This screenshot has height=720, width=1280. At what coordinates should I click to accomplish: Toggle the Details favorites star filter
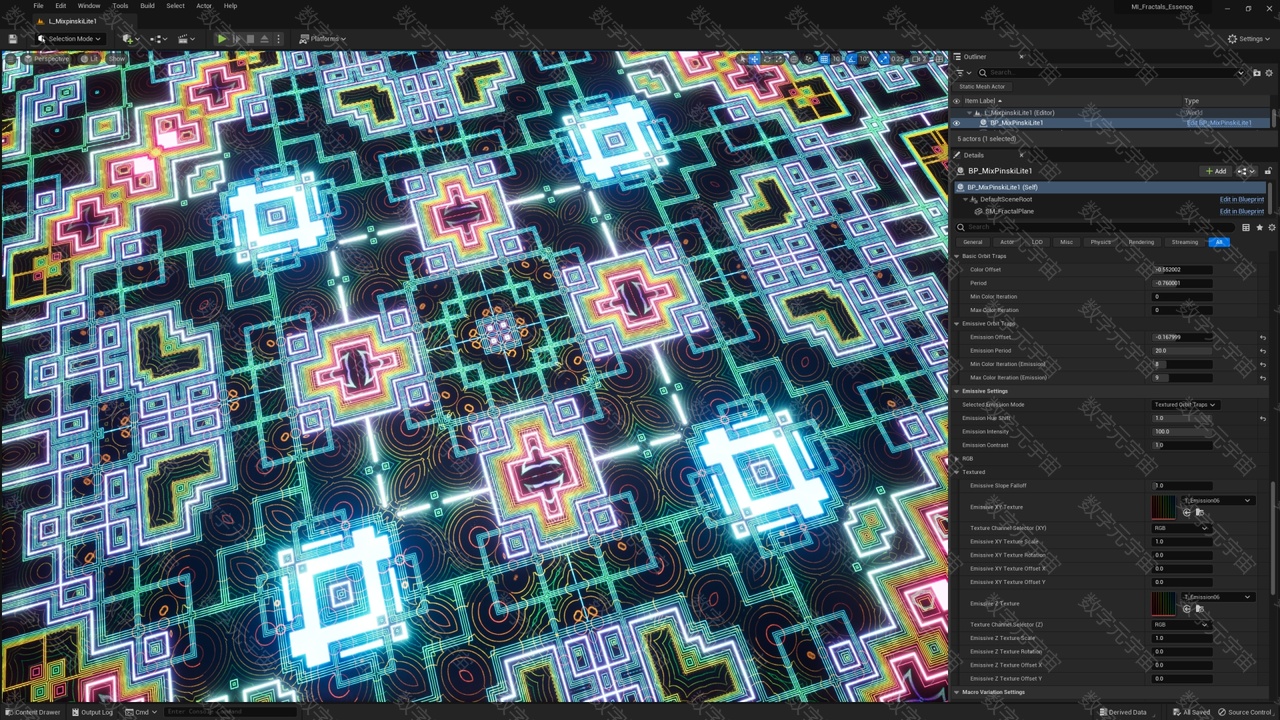[1259, 228]
